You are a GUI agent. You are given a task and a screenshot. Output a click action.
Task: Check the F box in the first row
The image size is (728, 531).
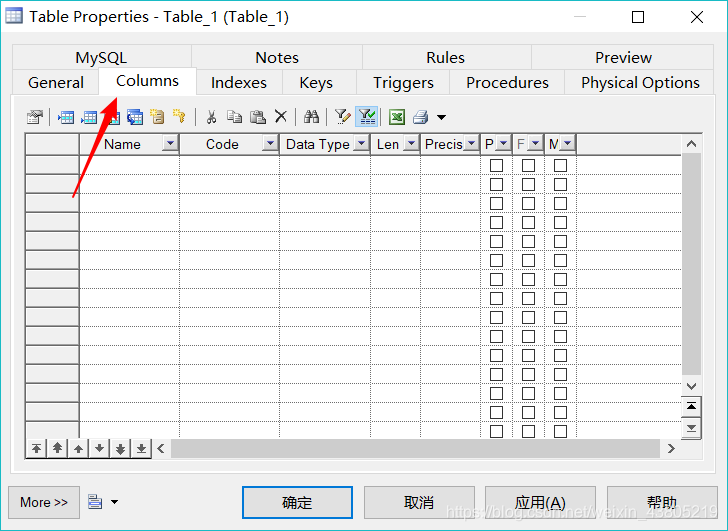tap(528, 165)
